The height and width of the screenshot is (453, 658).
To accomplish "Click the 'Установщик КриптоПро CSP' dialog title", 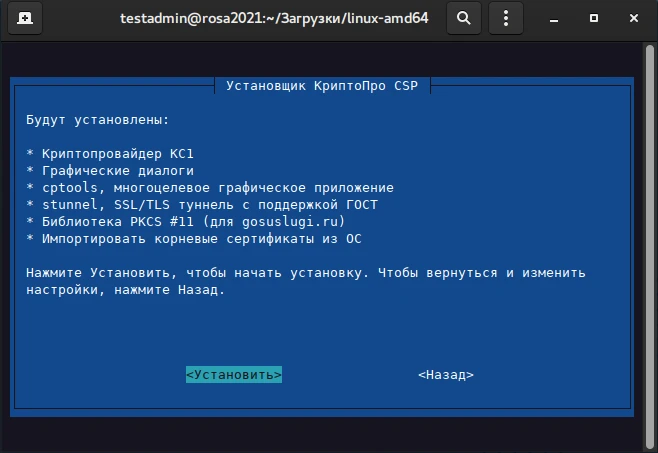I will (322, 86).
